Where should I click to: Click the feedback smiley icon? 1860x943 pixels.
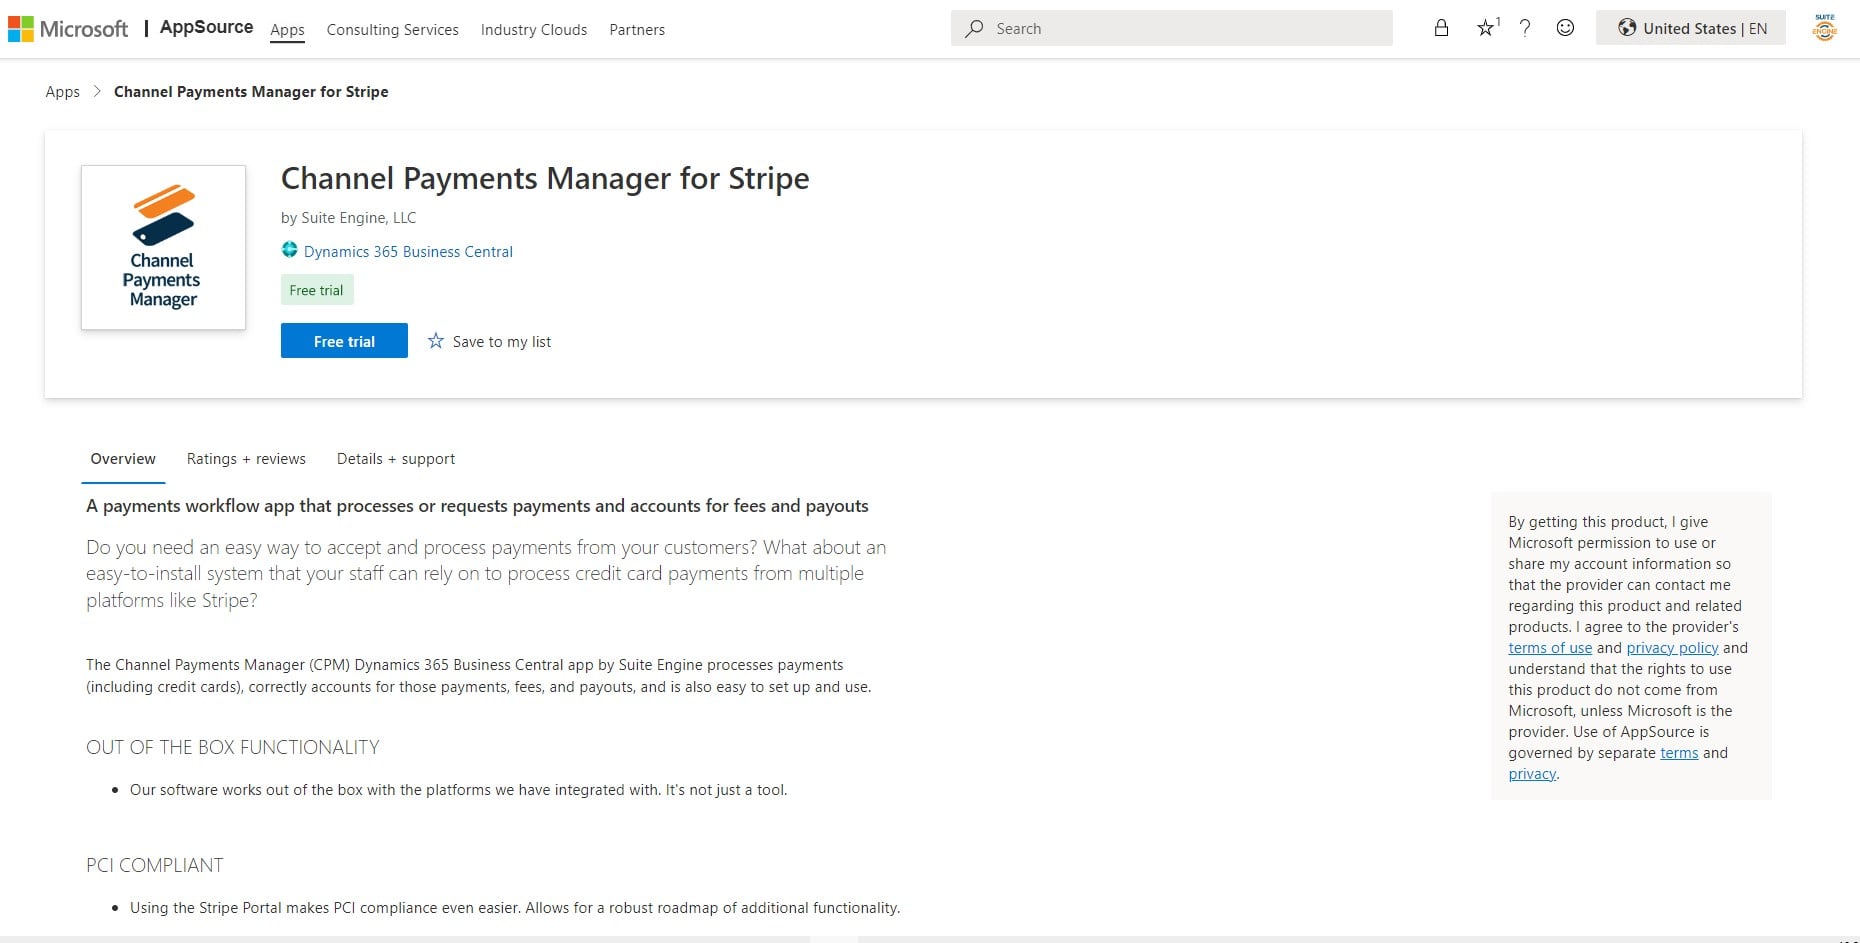[x=1565, y=28]
